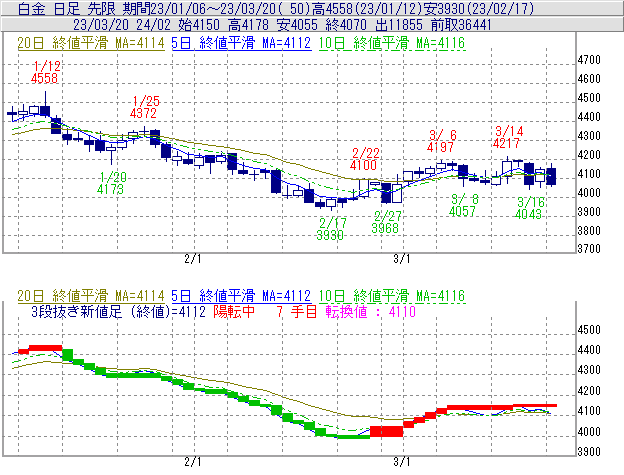Select the upper chart's 20-day MA=4114 legend
624x475 pixels.
91,43
